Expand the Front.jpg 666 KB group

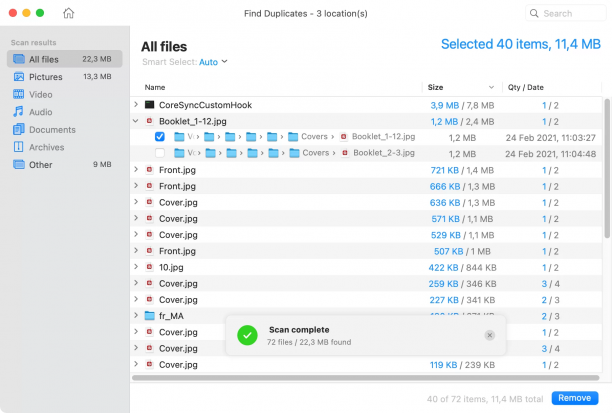[x=136, y=186]
